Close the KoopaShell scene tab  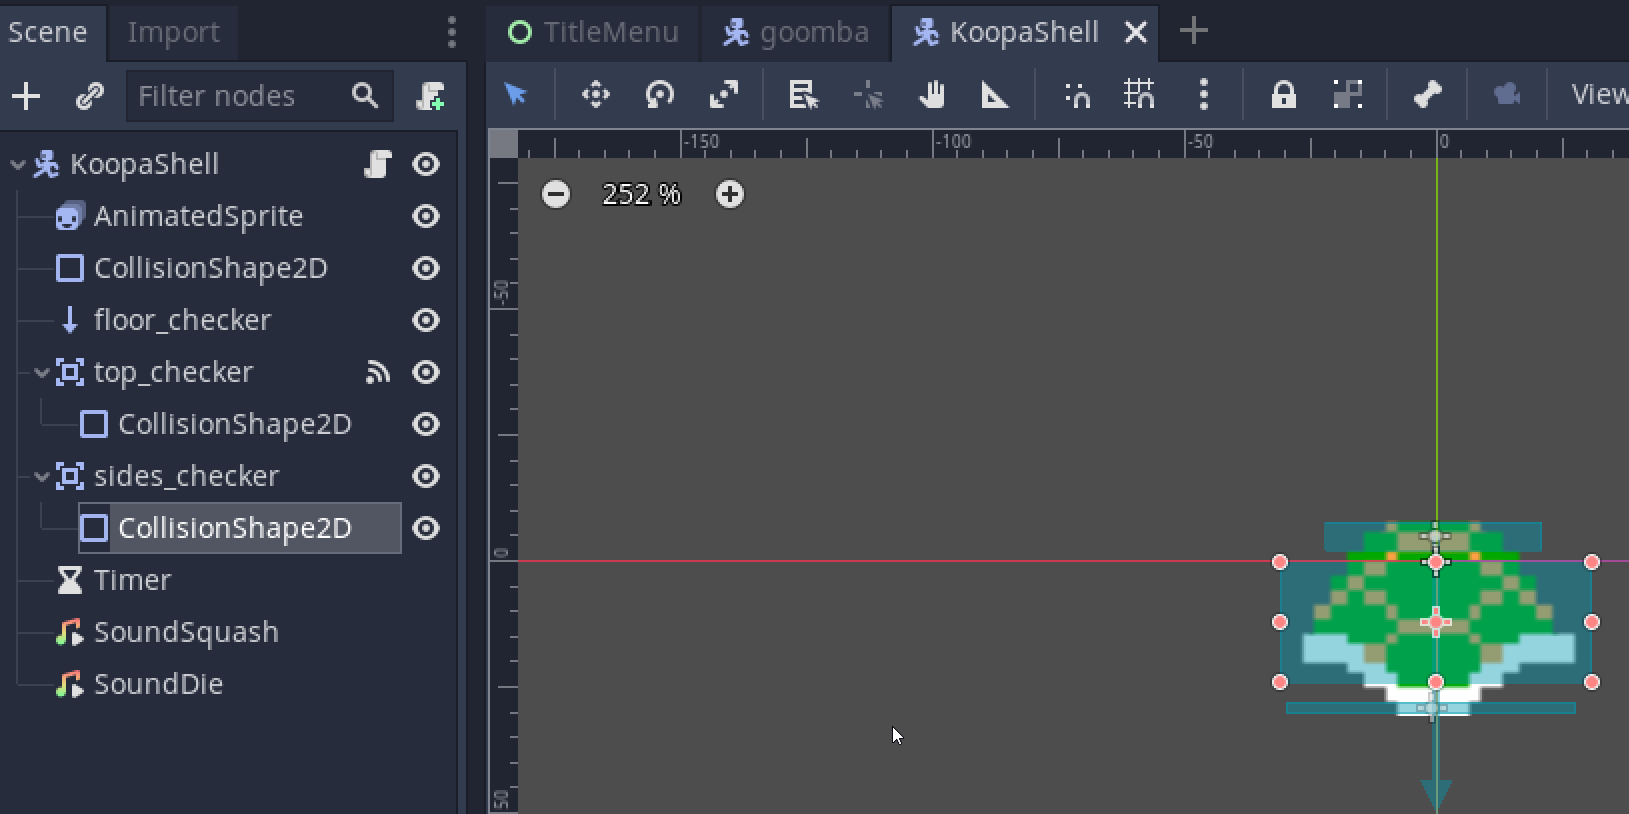coord(1136,32)
